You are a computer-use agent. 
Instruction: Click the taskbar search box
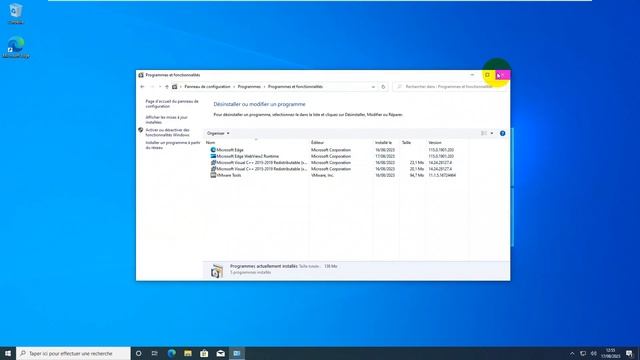73,353
